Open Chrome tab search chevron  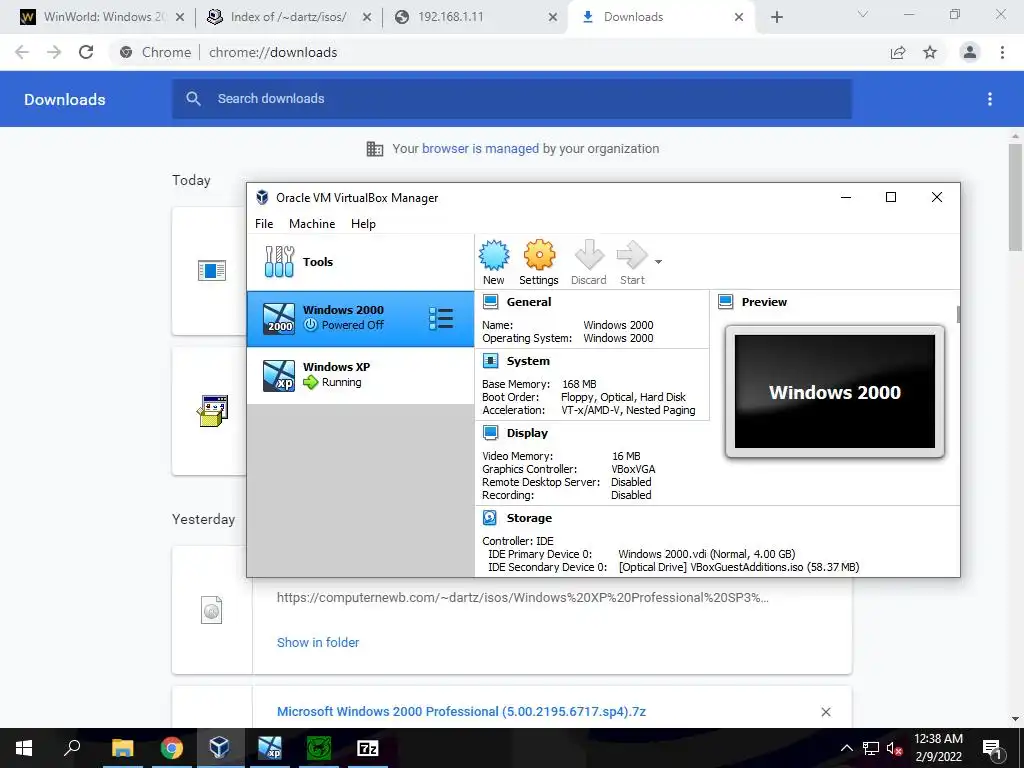pos(863,14)
